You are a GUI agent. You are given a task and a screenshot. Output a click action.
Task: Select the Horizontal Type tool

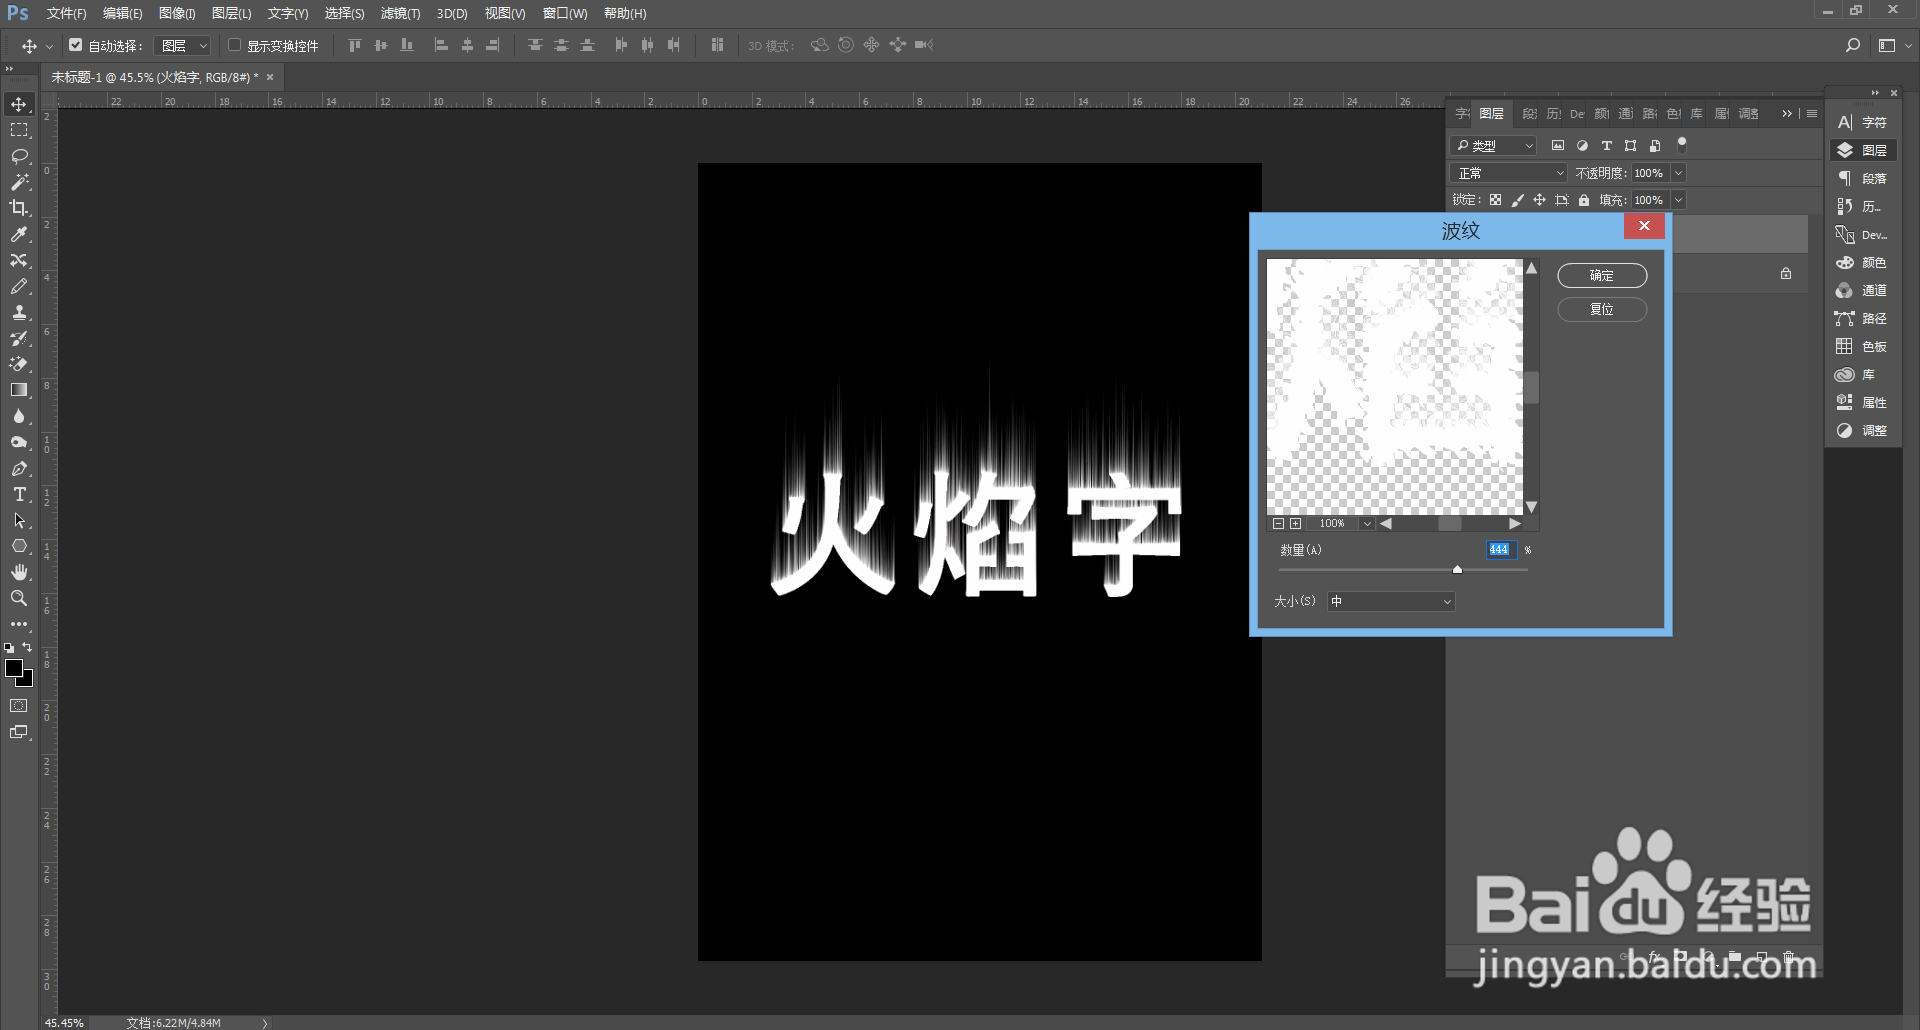point(18,494)
